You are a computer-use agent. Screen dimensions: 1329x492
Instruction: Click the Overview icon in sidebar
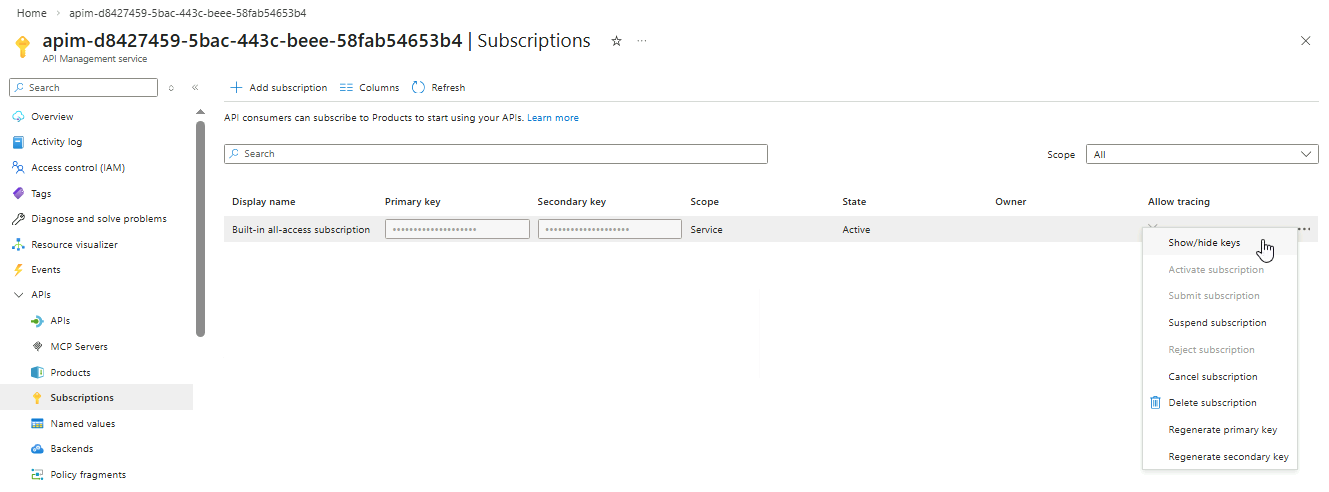[18, 117]
